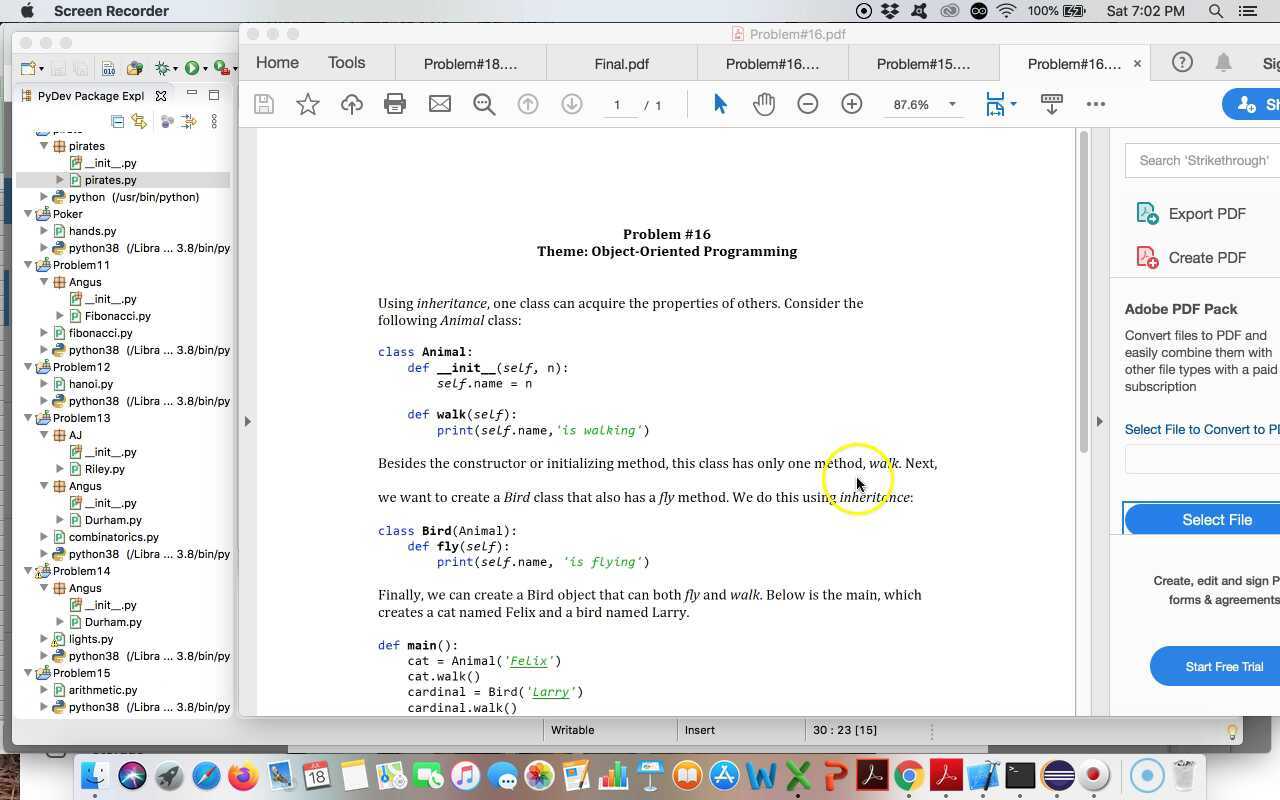Add PDF to favorites with the star icon
Viewport: 1280px width, 800px height.
tap(308, 103)
